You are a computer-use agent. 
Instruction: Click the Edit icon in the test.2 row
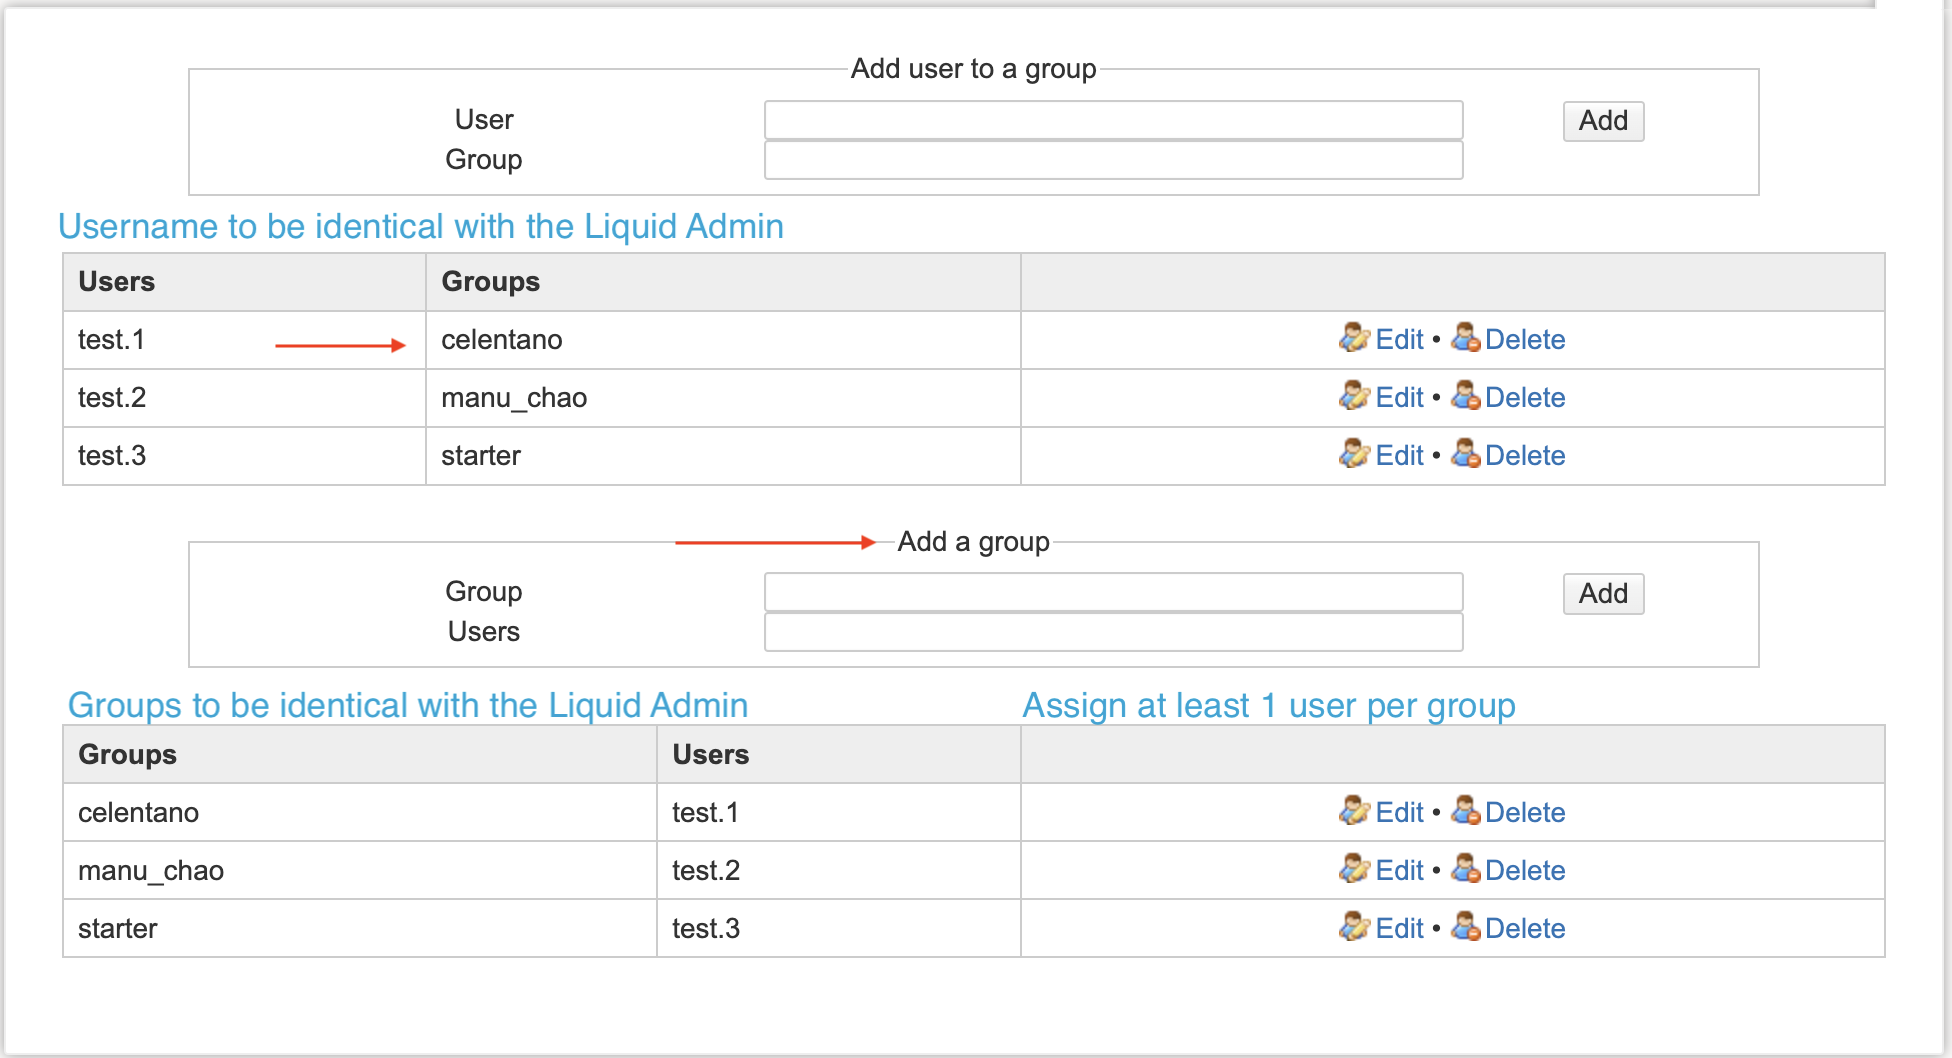click(x=1354, y=397)
